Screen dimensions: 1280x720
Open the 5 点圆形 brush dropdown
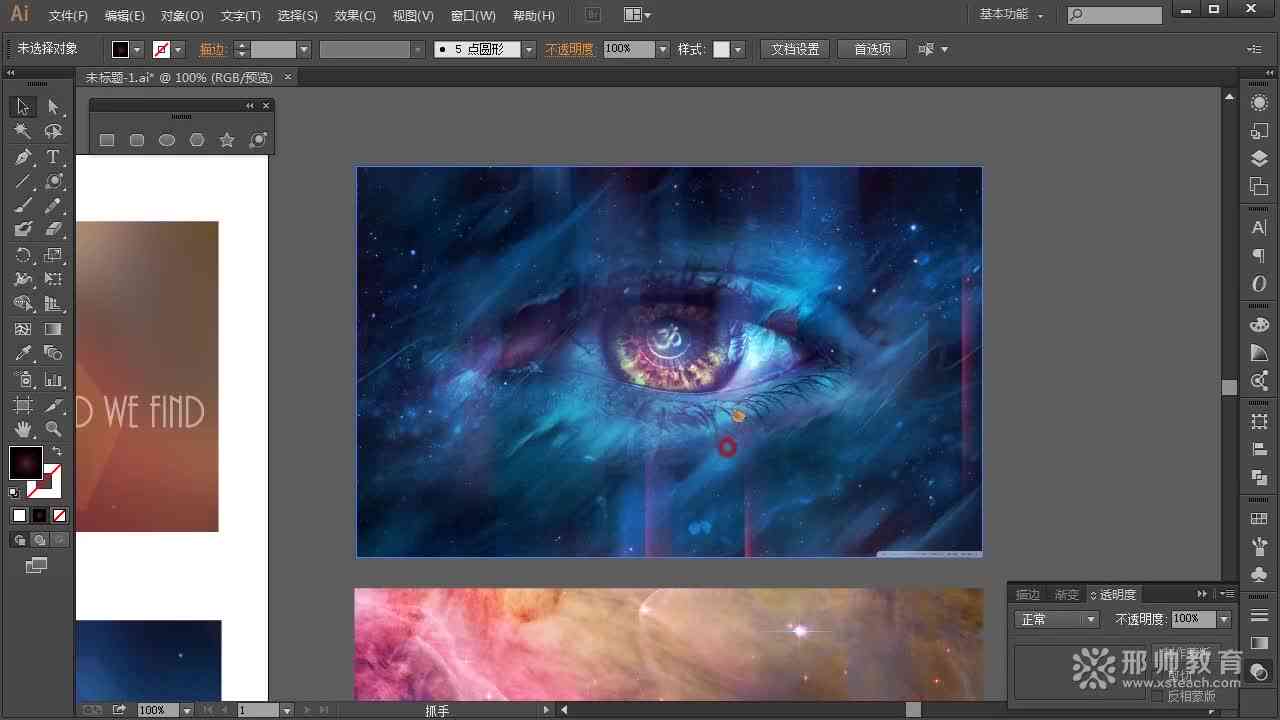point(529,49)
